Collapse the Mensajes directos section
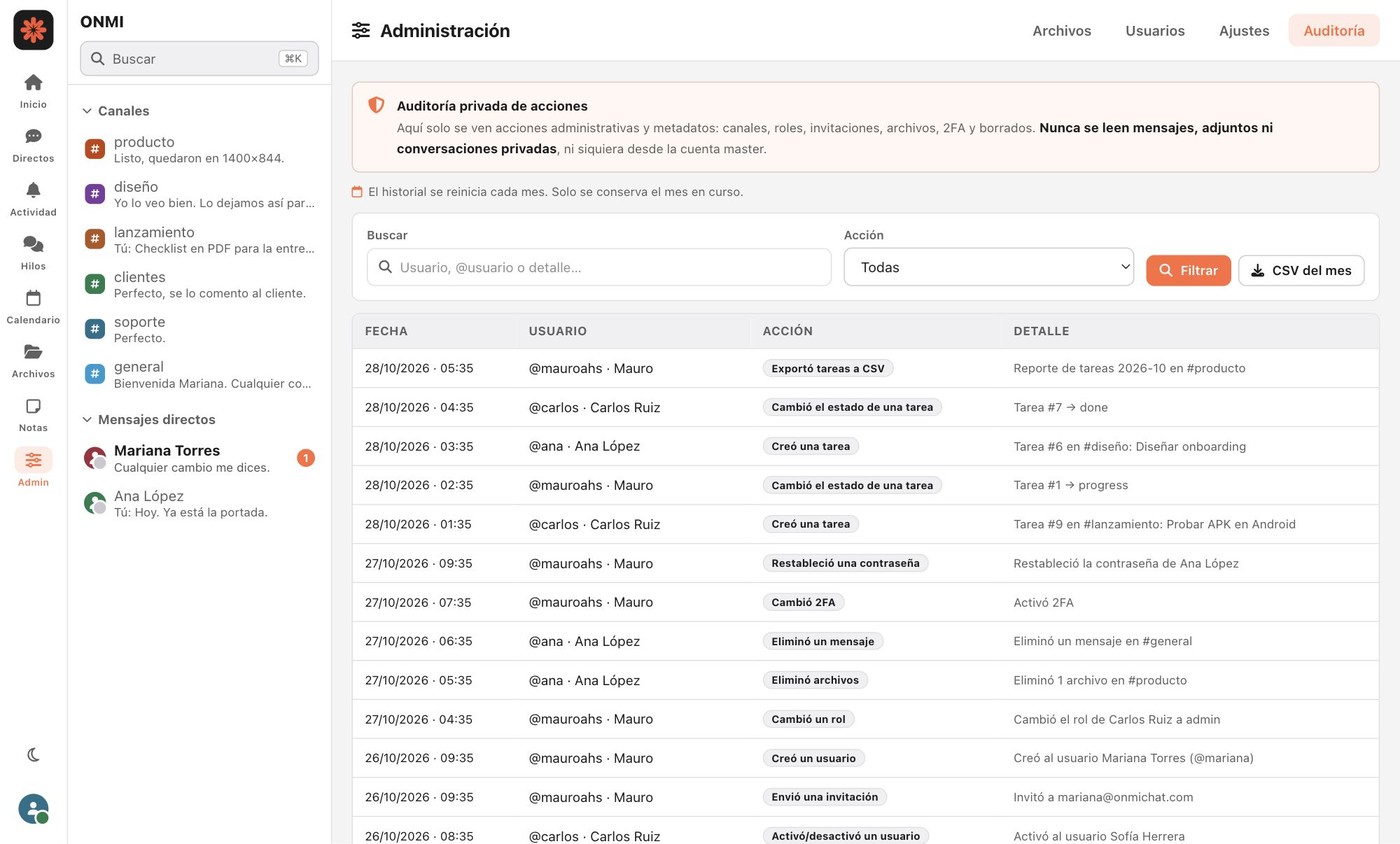This screenshot has height=844, width=1400. pos(148,419)
